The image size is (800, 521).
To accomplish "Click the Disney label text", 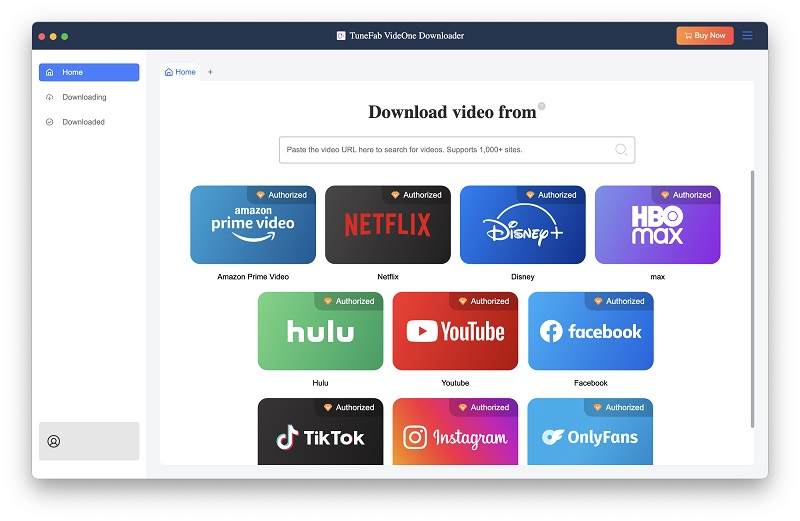I will point(522,277).
